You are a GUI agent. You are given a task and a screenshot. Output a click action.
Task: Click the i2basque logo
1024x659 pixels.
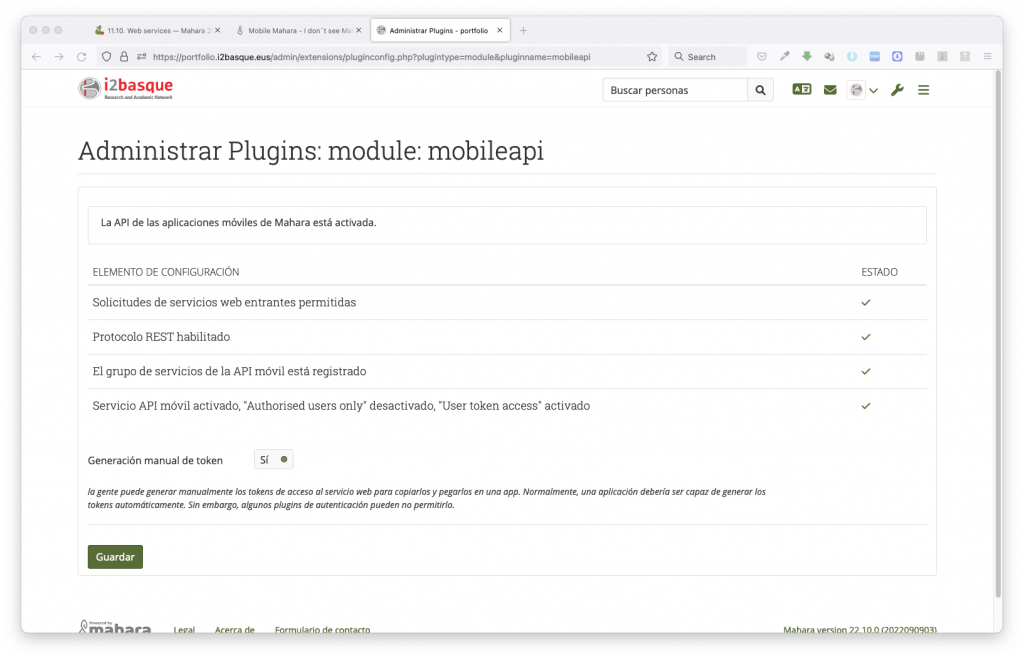click(x=126, y=89)
